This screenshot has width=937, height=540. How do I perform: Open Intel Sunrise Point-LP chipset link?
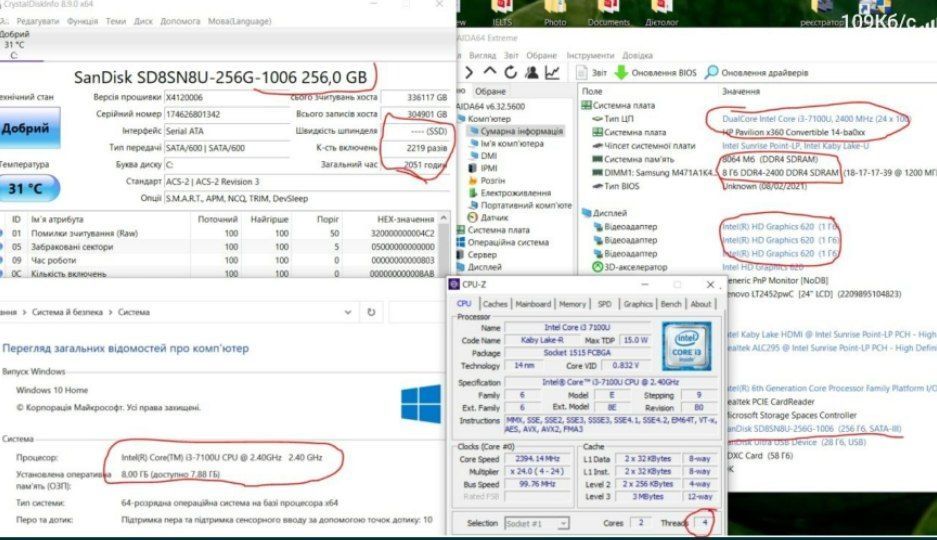coord(795,146)
